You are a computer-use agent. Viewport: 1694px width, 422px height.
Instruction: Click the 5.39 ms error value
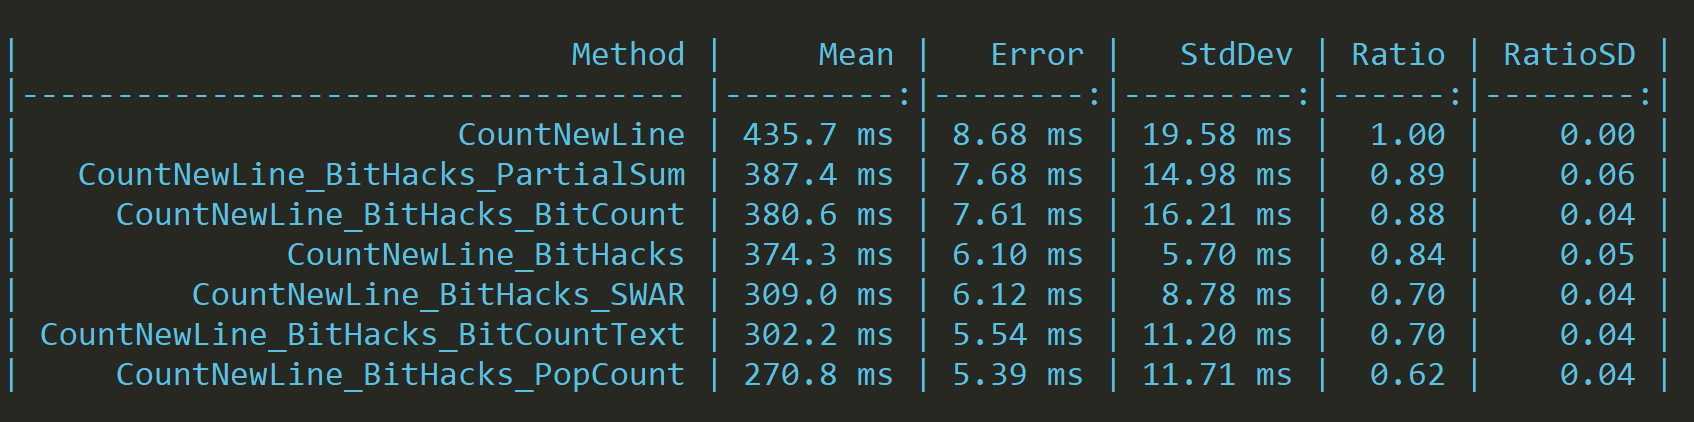click(x=1017, y=375)
